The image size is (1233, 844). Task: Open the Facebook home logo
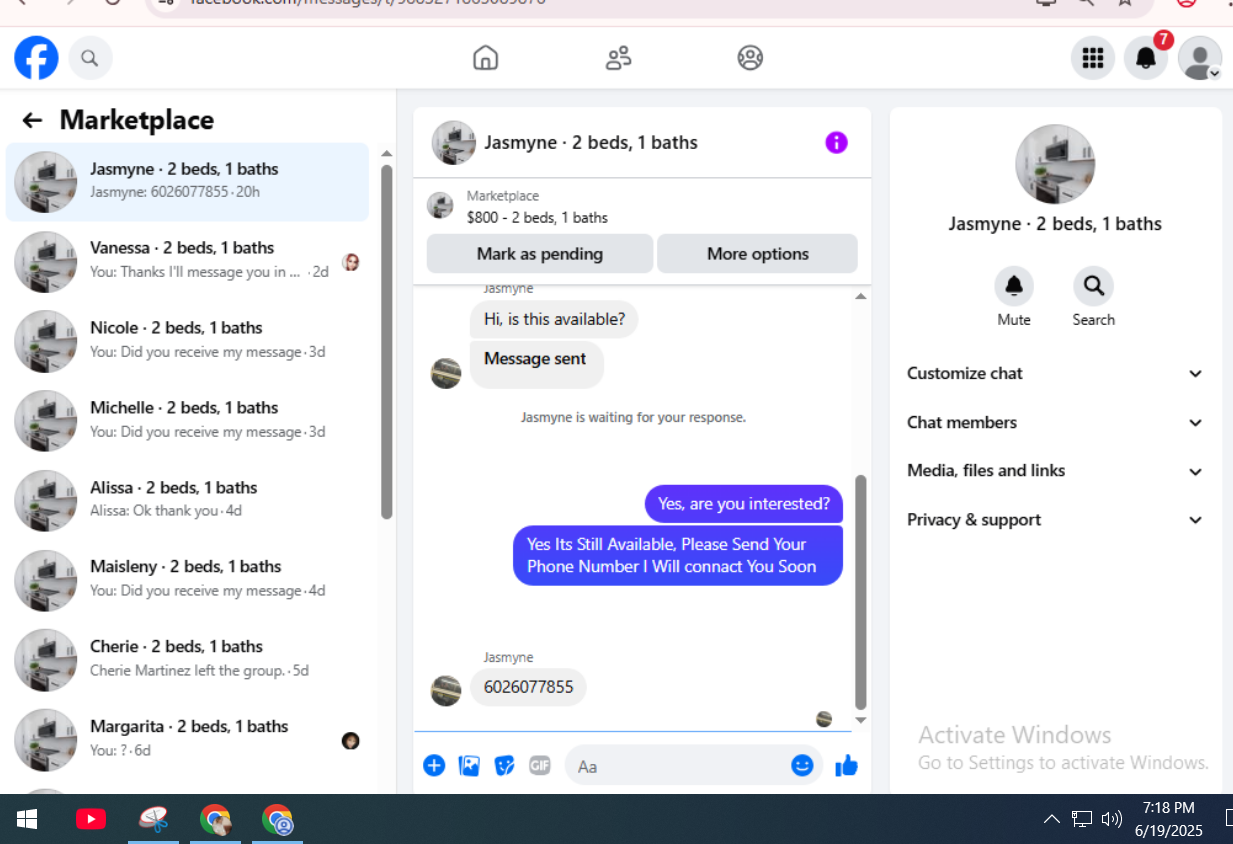[36, 58]
